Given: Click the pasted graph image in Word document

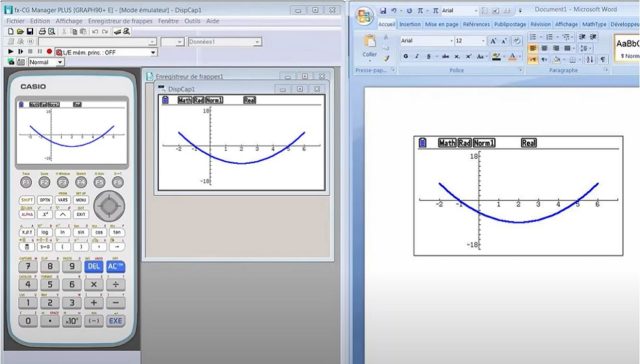Looking at the screenshot, I should [x=518, y=196].
